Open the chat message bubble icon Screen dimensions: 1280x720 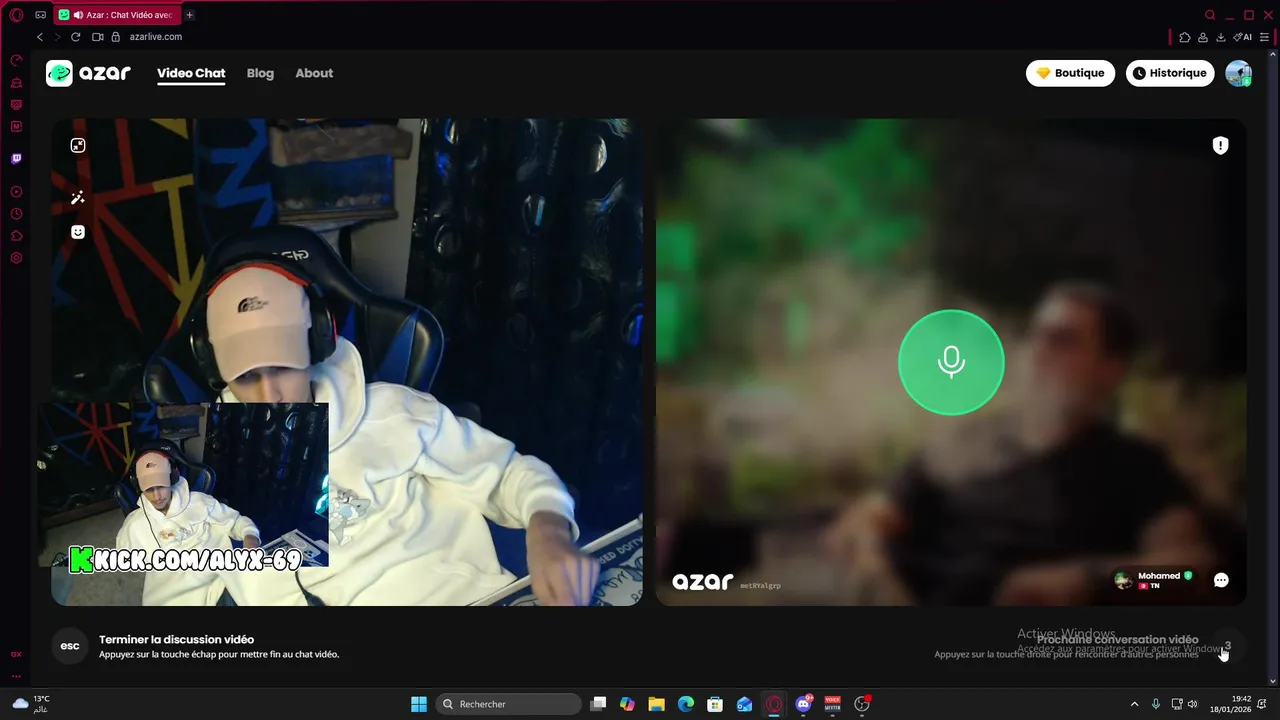1221,580
